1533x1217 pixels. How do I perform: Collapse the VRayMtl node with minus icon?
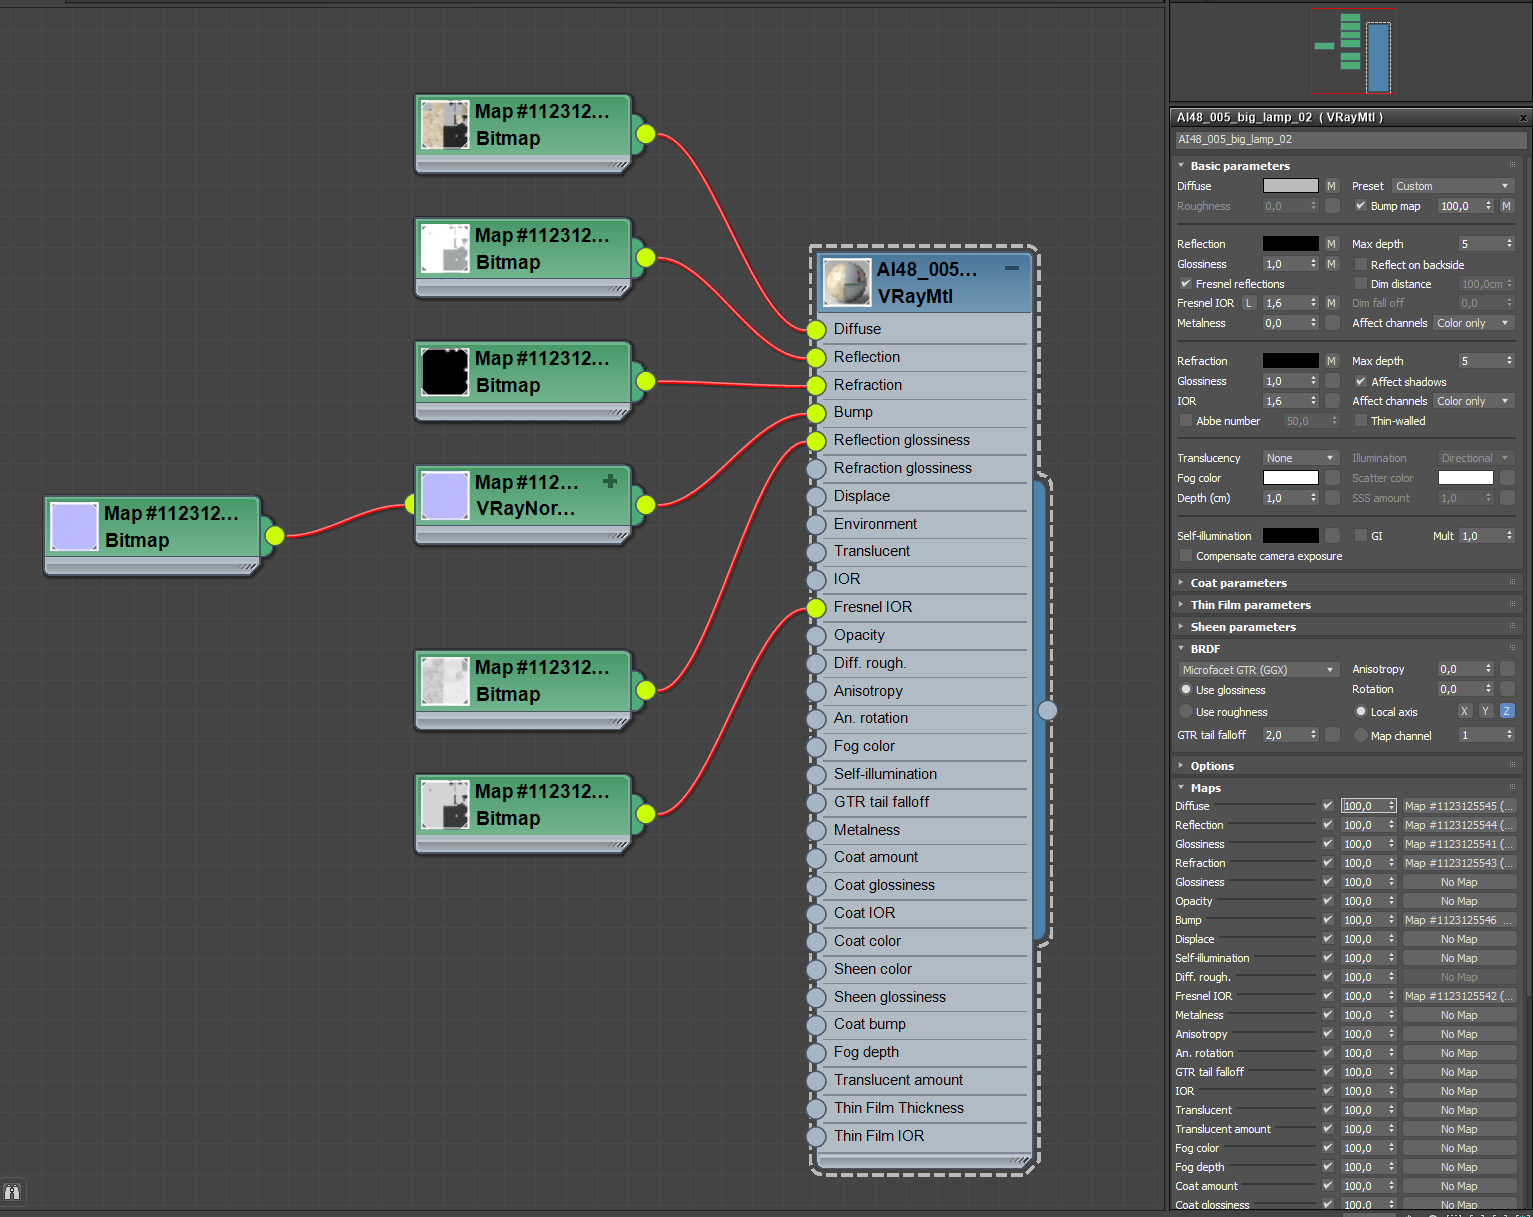coord(1012,268)
